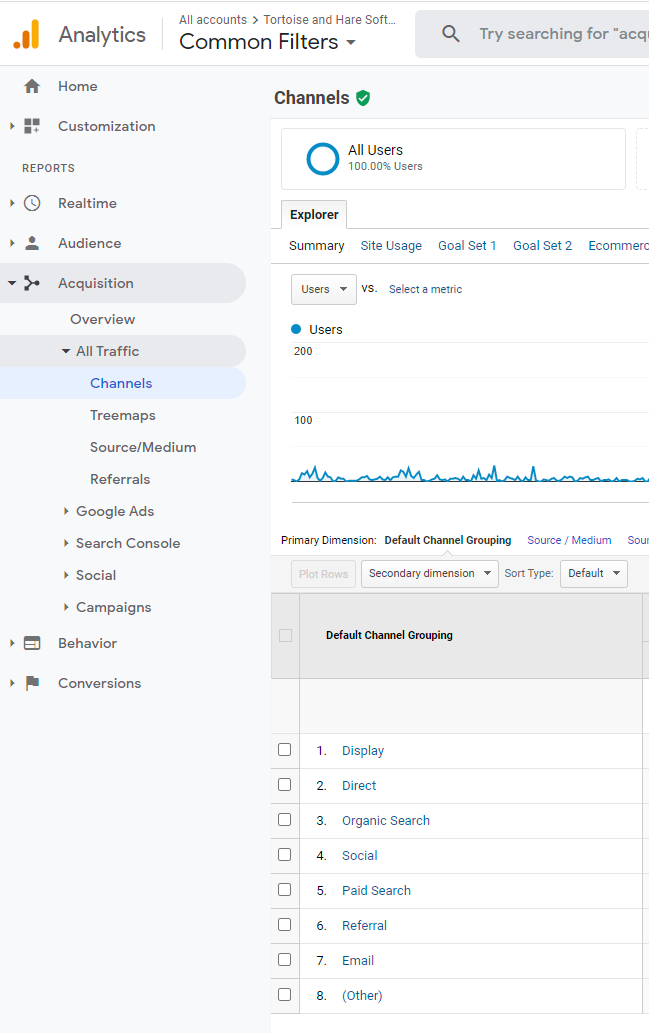Switch to the Site Usage tab

pos(391,246)
